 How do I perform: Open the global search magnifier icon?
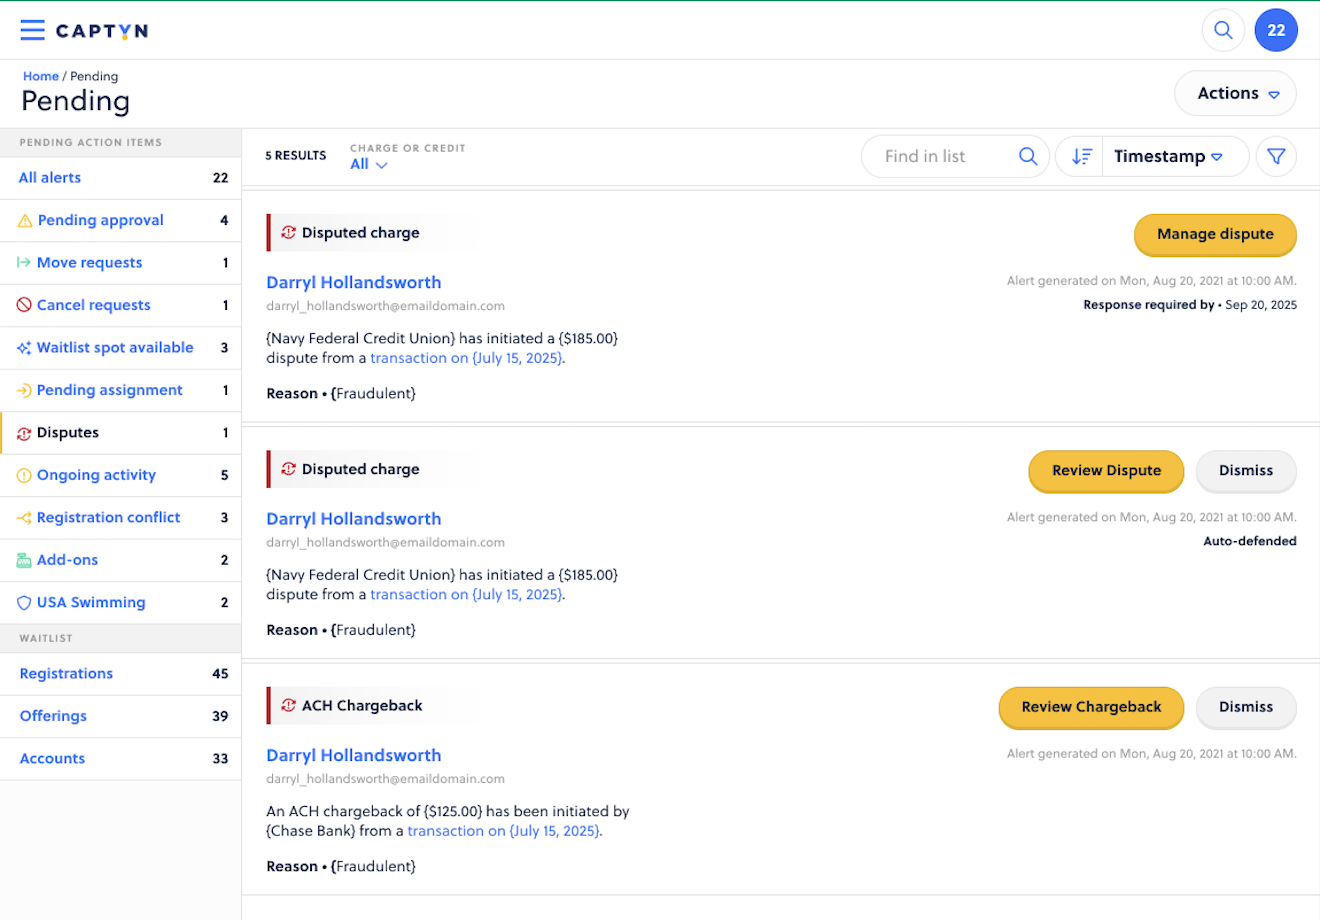[1223, 30]
